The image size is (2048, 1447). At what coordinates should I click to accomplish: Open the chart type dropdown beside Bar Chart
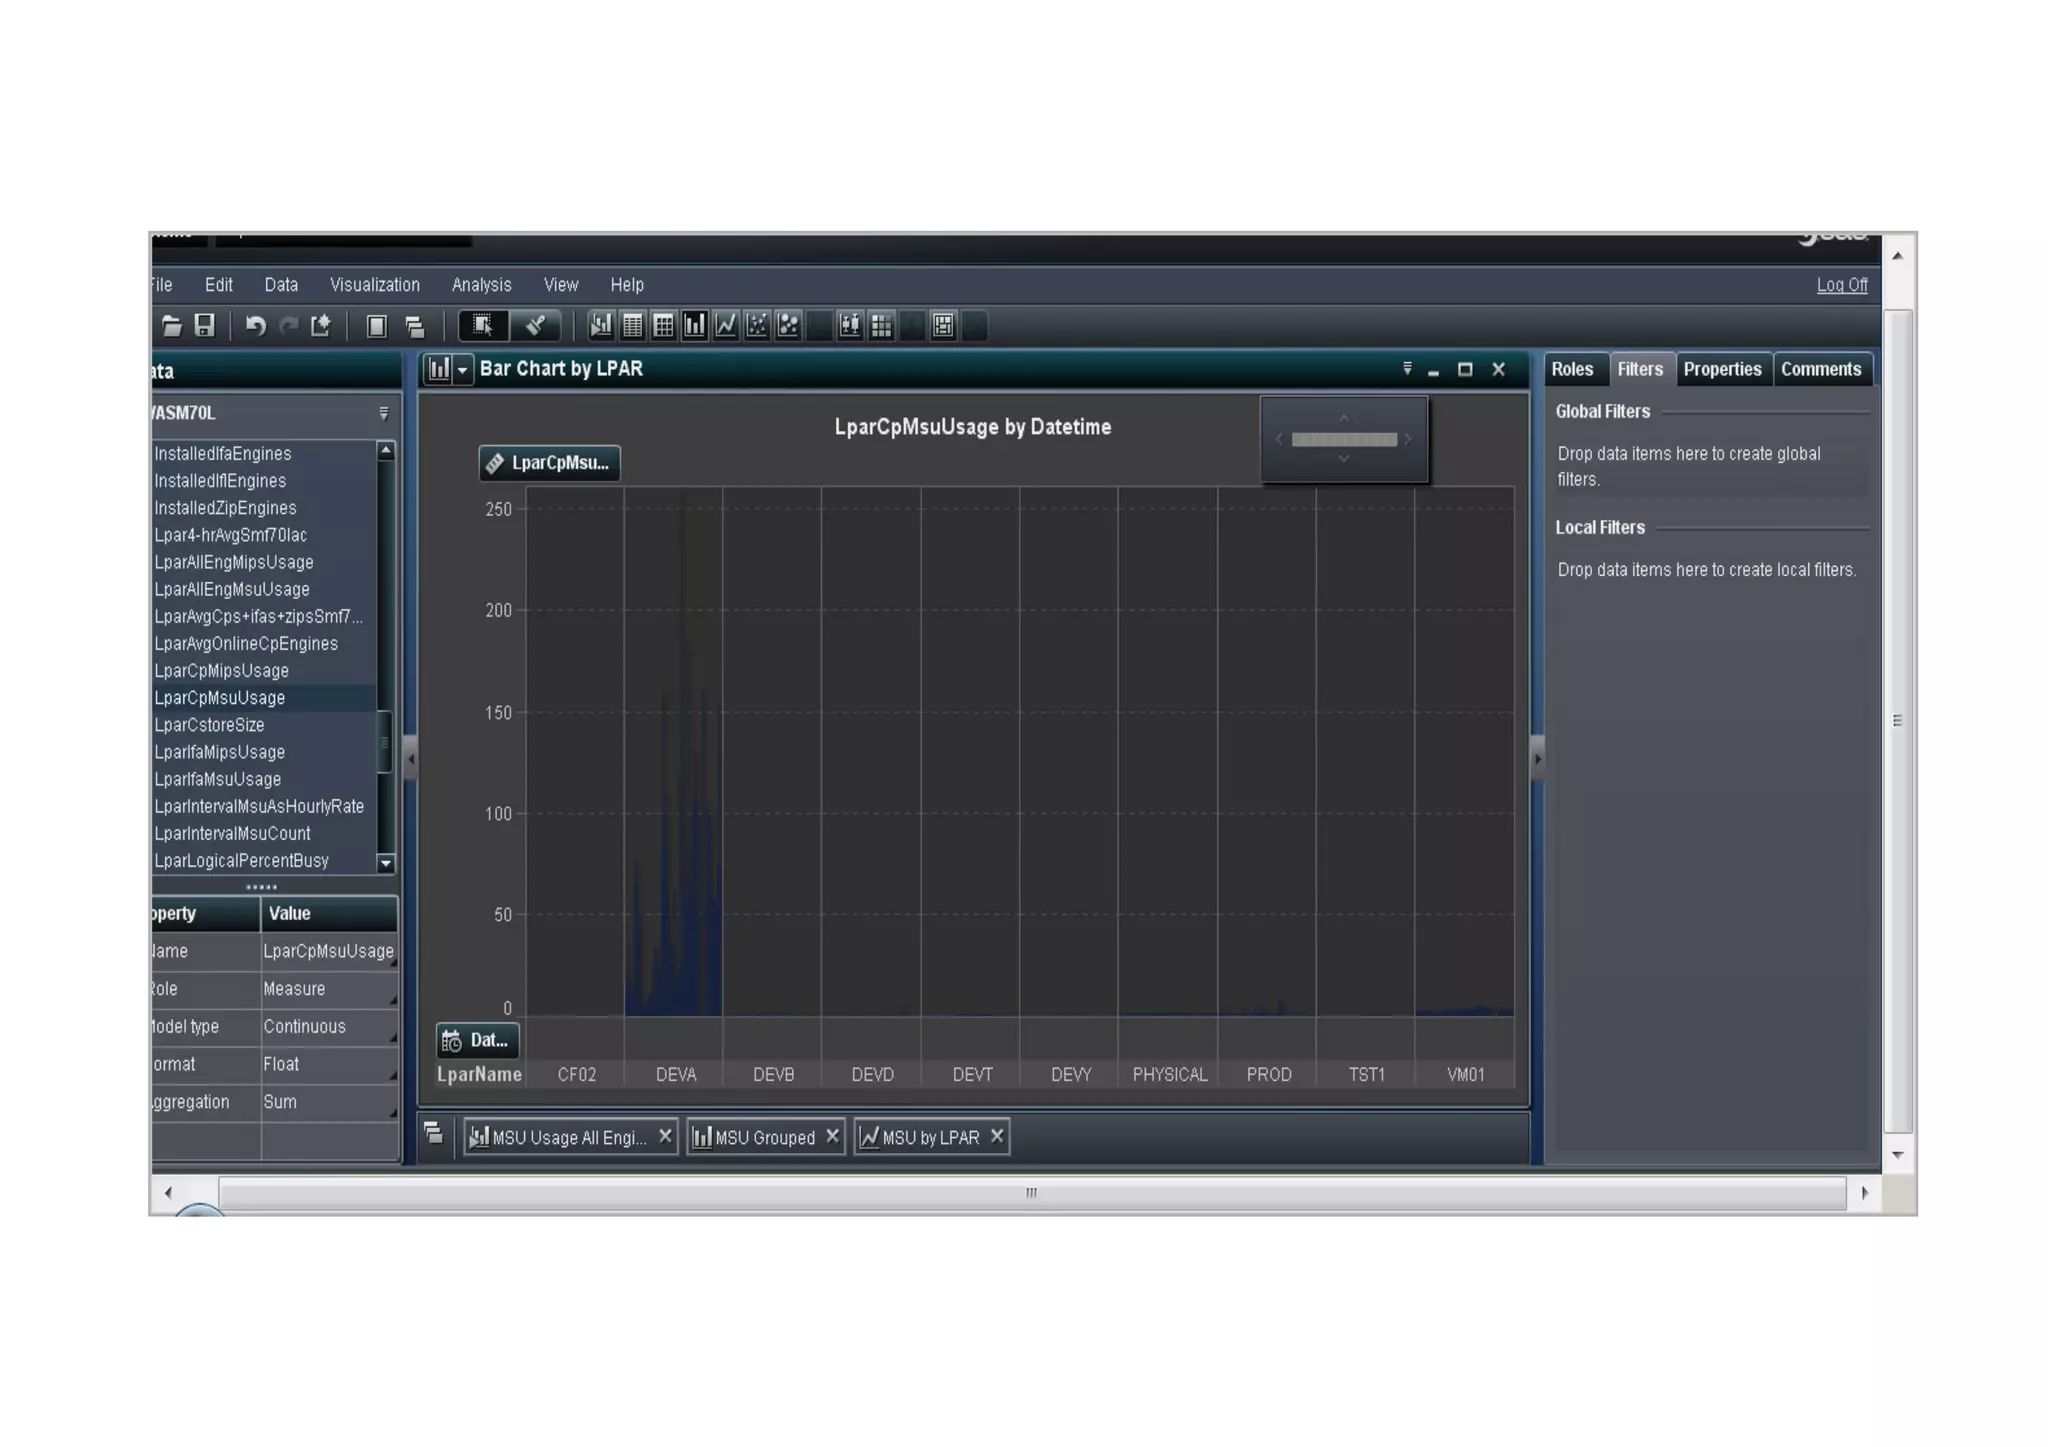(462, 370)
